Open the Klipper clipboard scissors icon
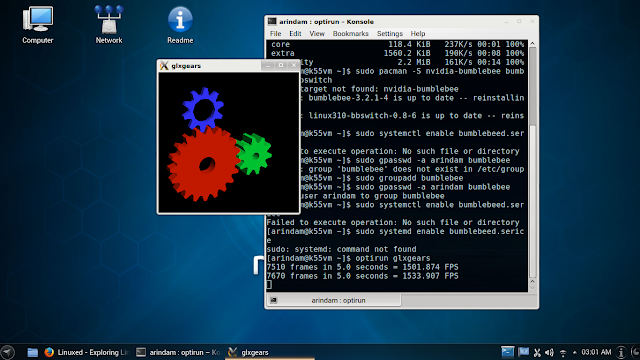The width and height of the screenshot is (640, 360). coord(537,352)
